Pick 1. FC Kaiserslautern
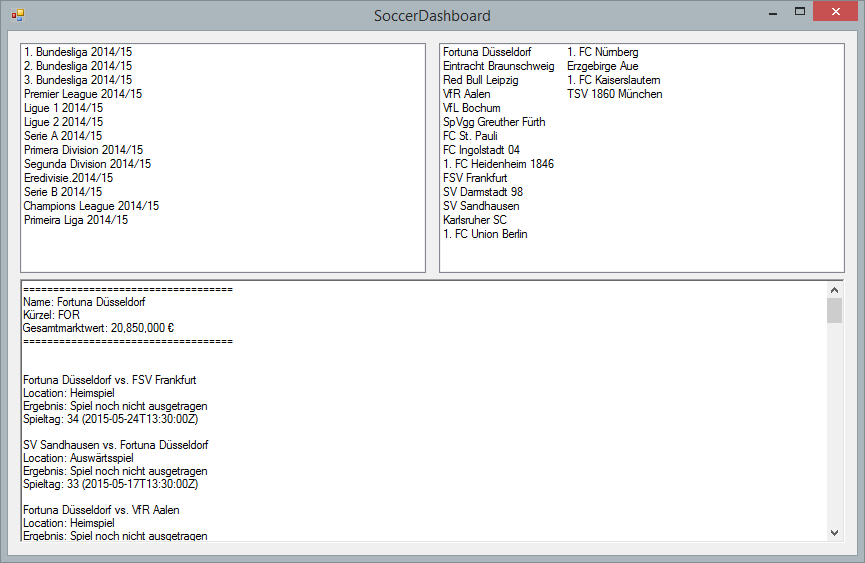This screenshot has width=865, height=563. pyautogui.click(x=613, y=80)
